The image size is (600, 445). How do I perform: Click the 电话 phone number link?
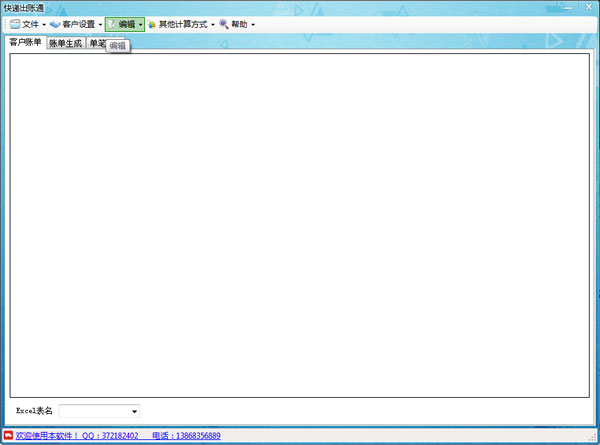pyautogui.click(x=186, y=436)
